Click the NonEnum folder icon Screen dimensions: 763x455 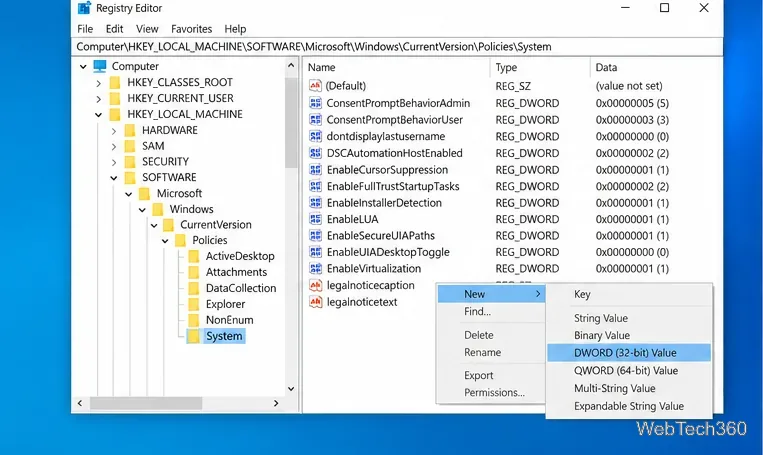(194, 320)
